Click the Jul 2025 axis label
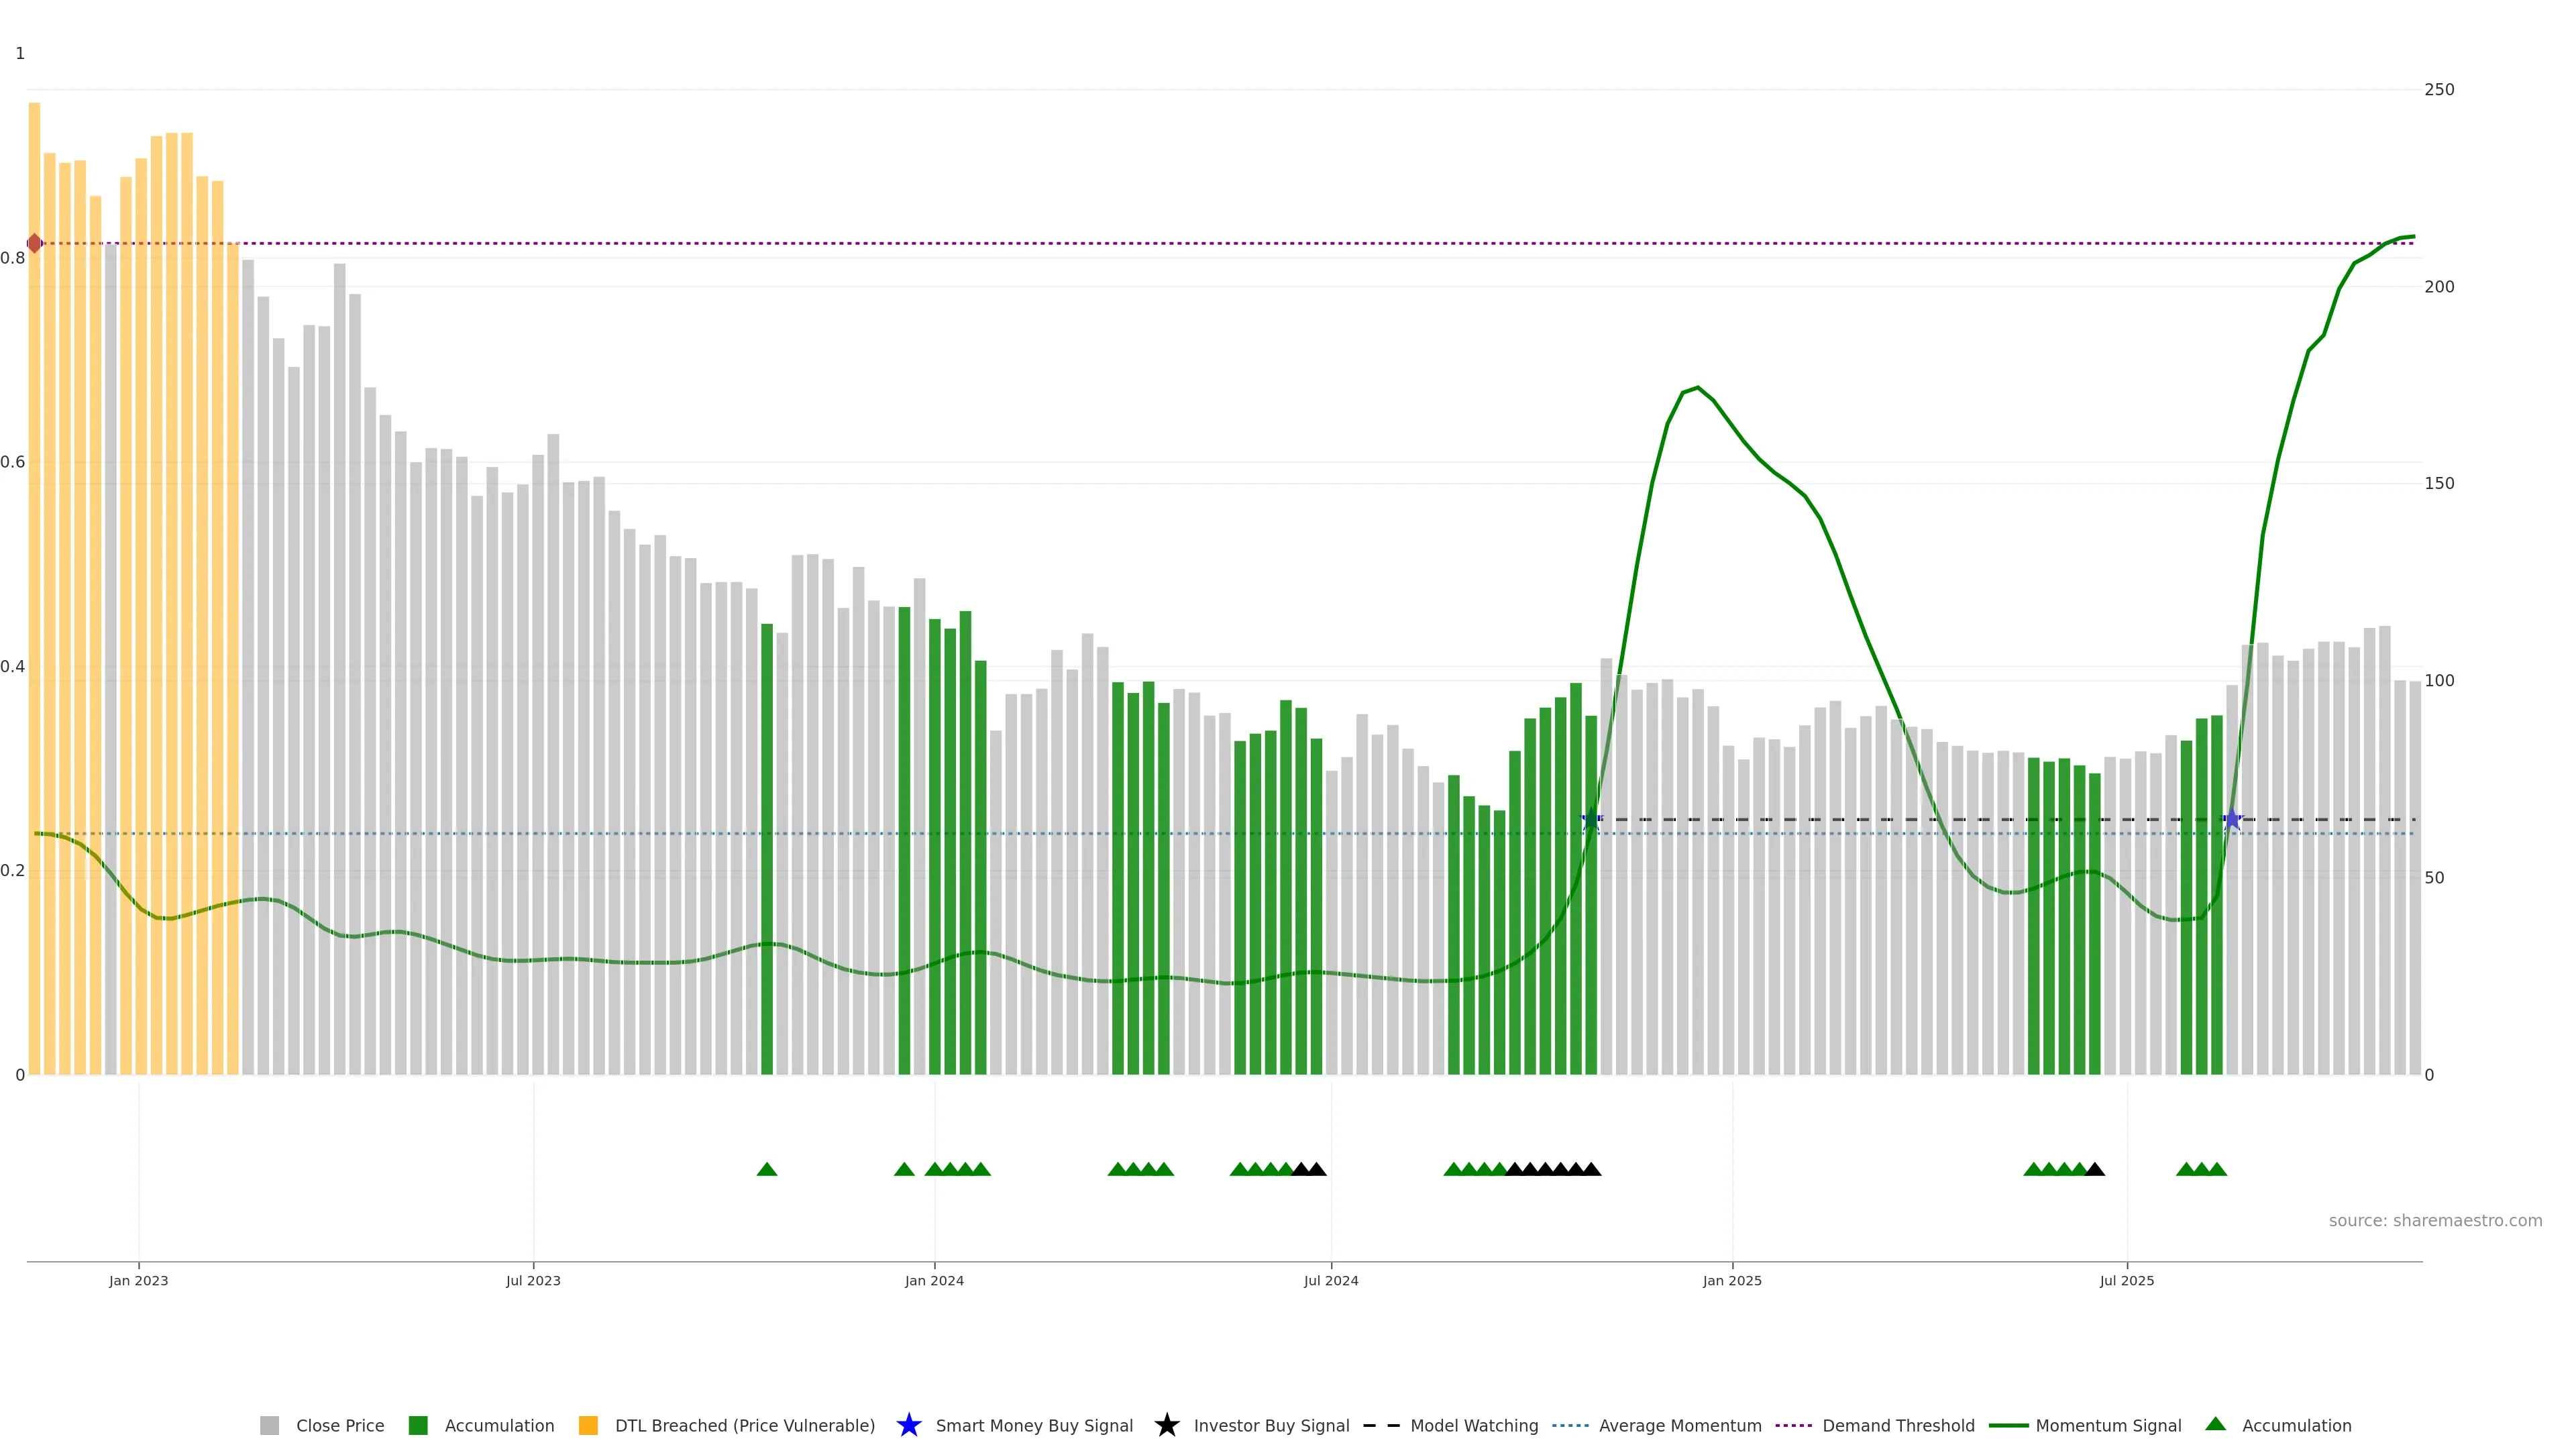The width and height of the screenshot is (2576, 1449). (x=2127, y=1281)
